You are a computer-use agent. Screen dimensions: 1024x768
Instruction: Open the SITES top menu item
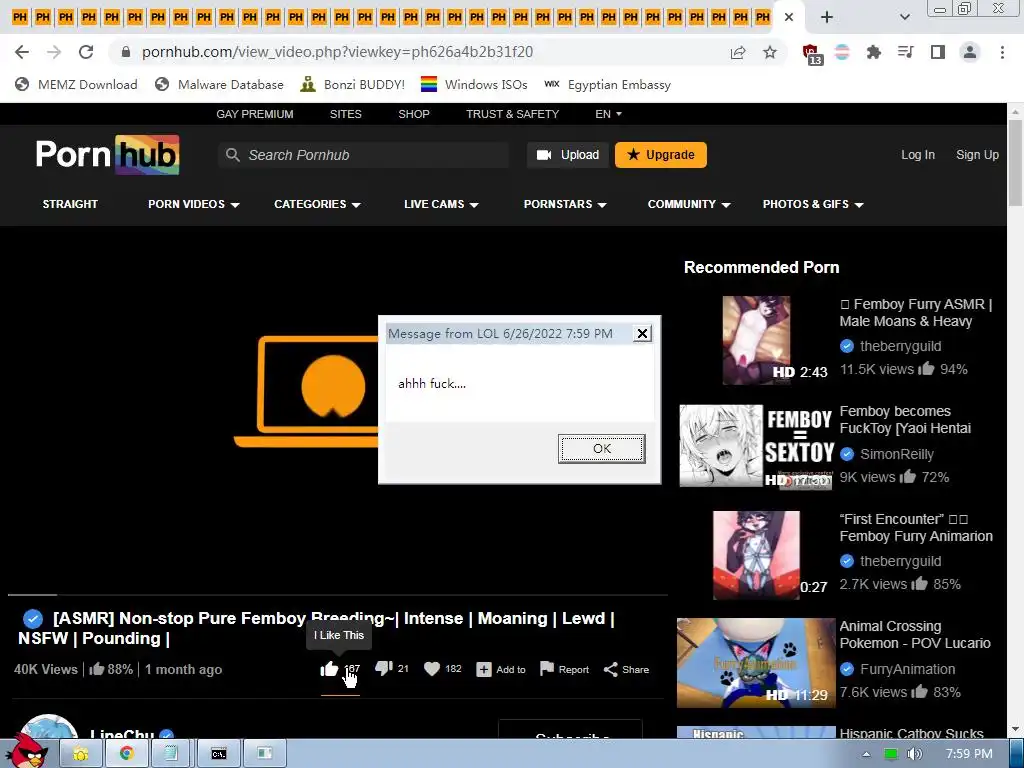pyautogui.click(x=345, y=114)
